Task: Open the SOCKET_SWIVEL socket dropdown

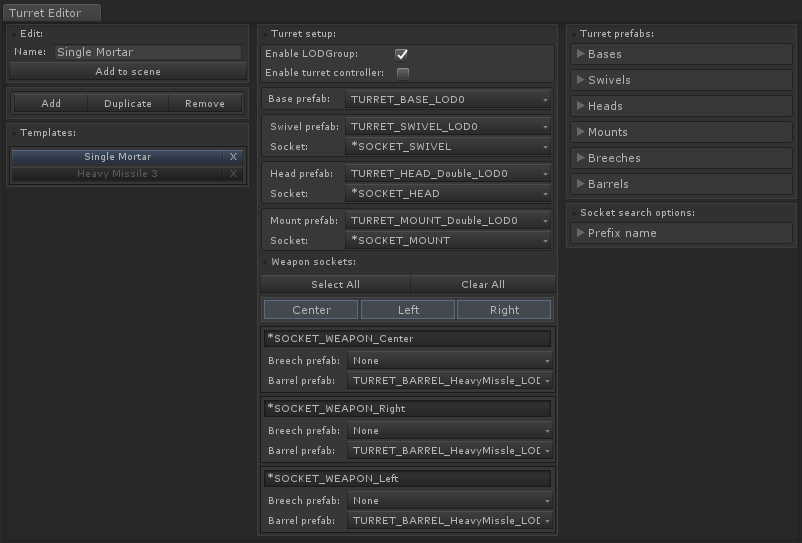Action: click(448, 147)
